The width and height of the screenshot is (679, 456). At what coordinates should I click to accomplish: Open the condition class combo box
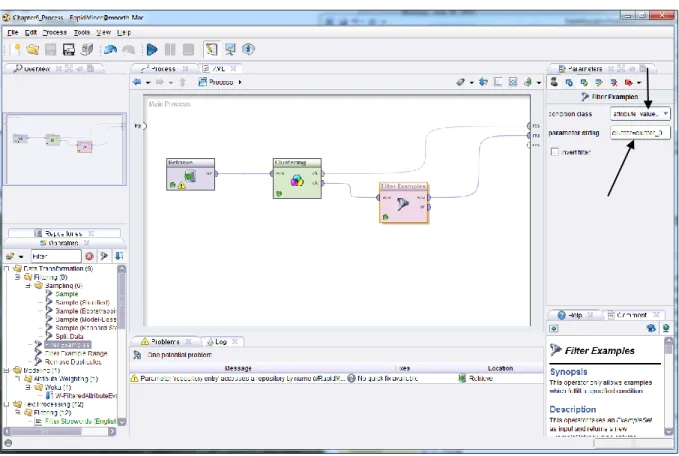[640, 114]
